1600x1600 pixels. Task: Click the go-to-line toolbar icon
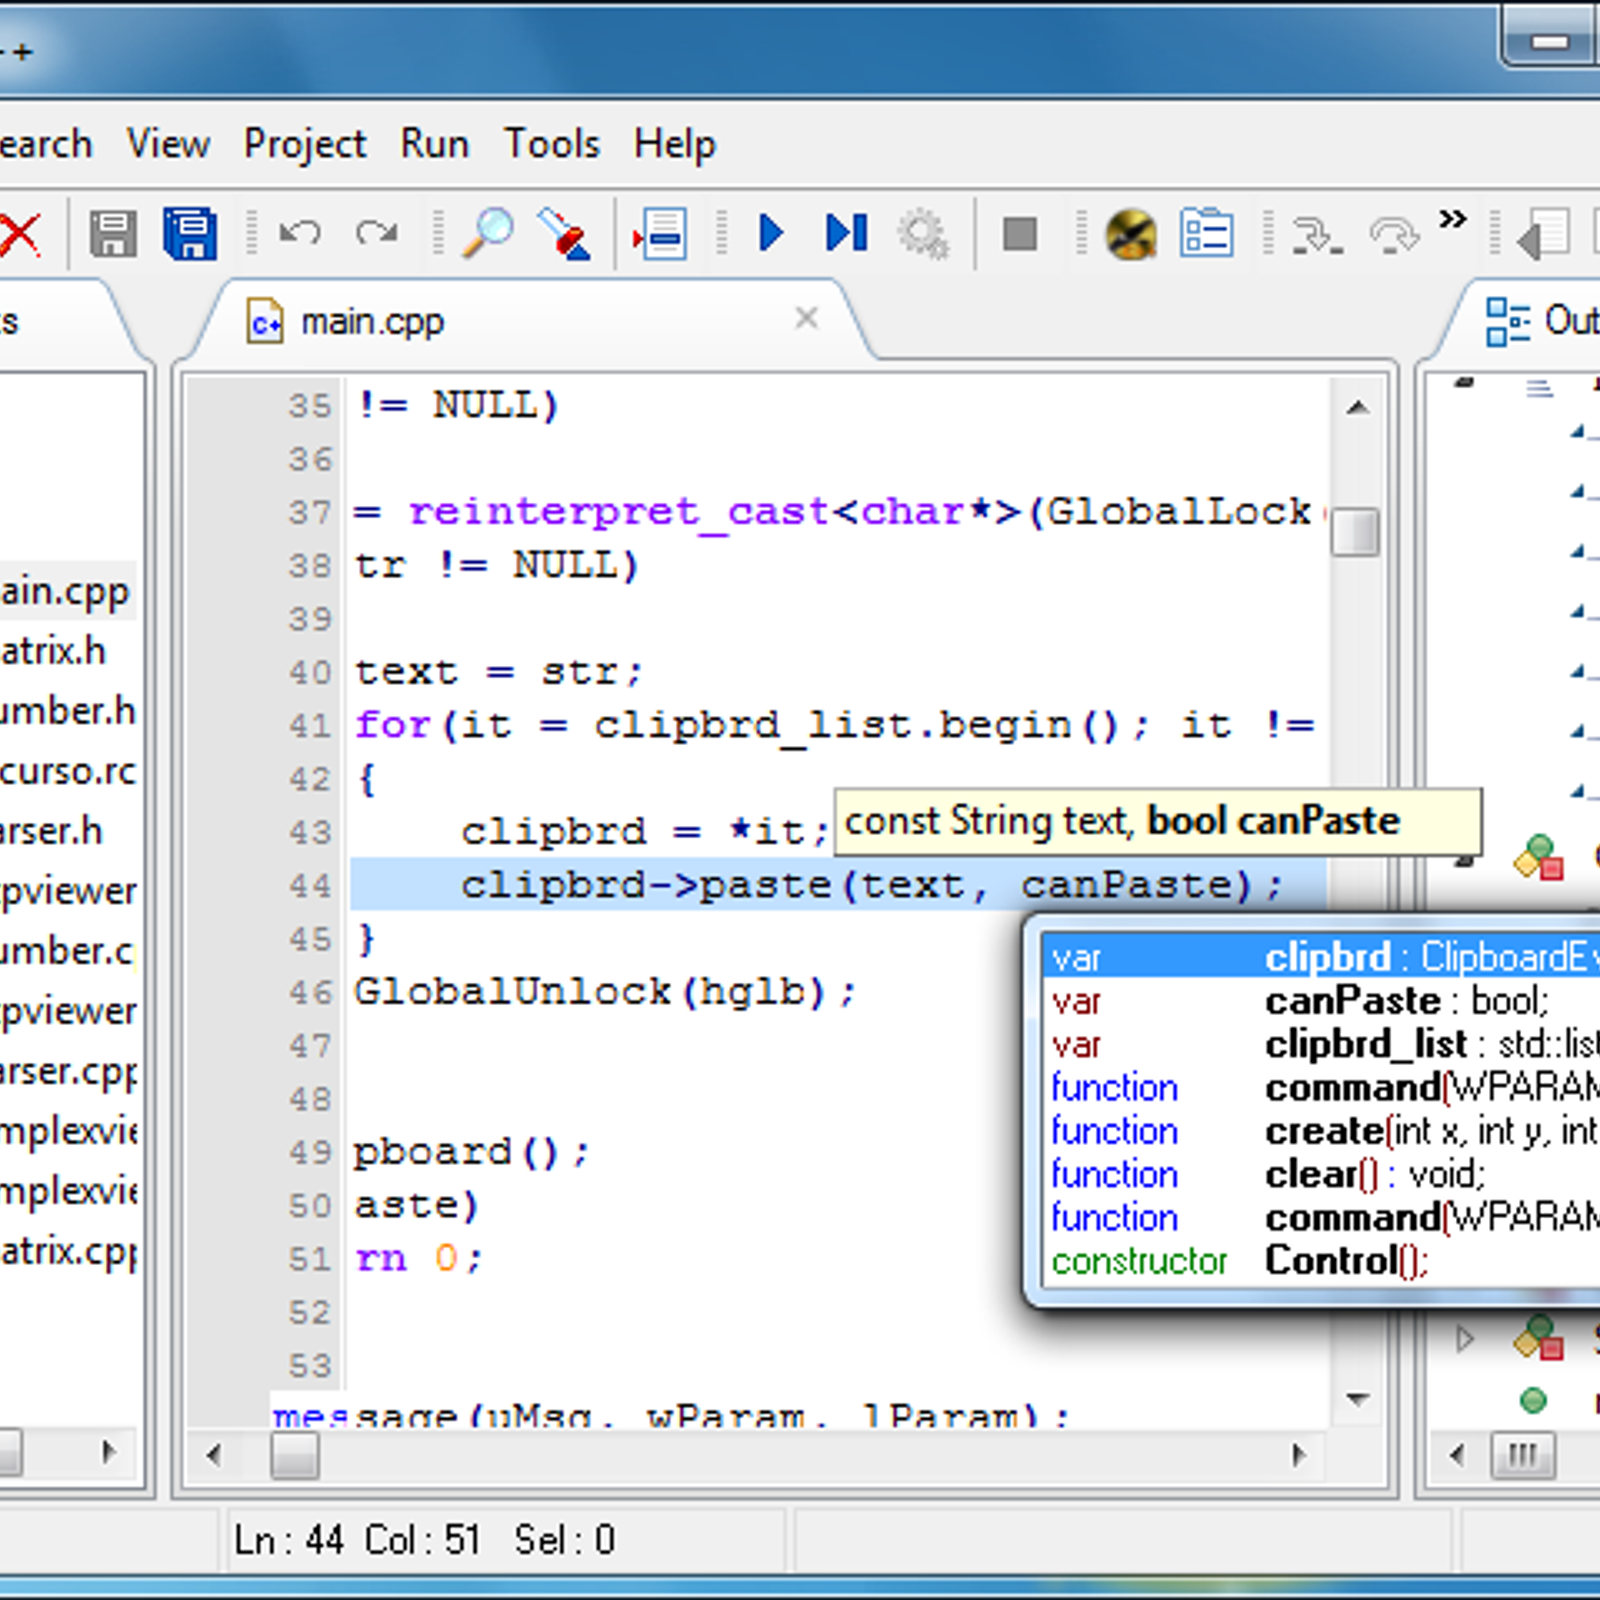point(659,234)
